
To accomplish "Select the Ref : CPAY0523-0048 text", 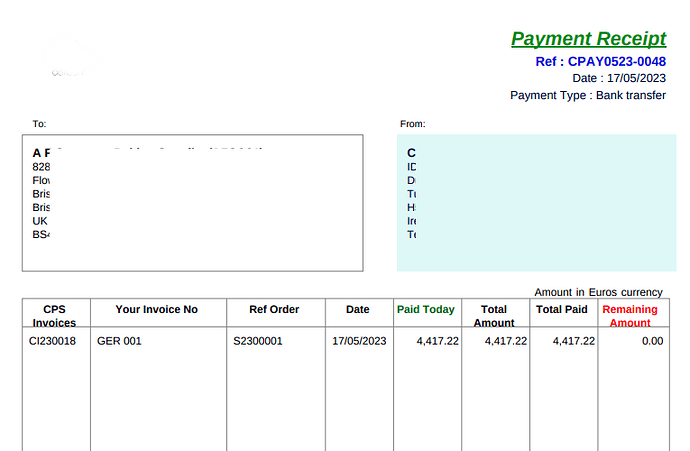I will [x=600, y=62].
